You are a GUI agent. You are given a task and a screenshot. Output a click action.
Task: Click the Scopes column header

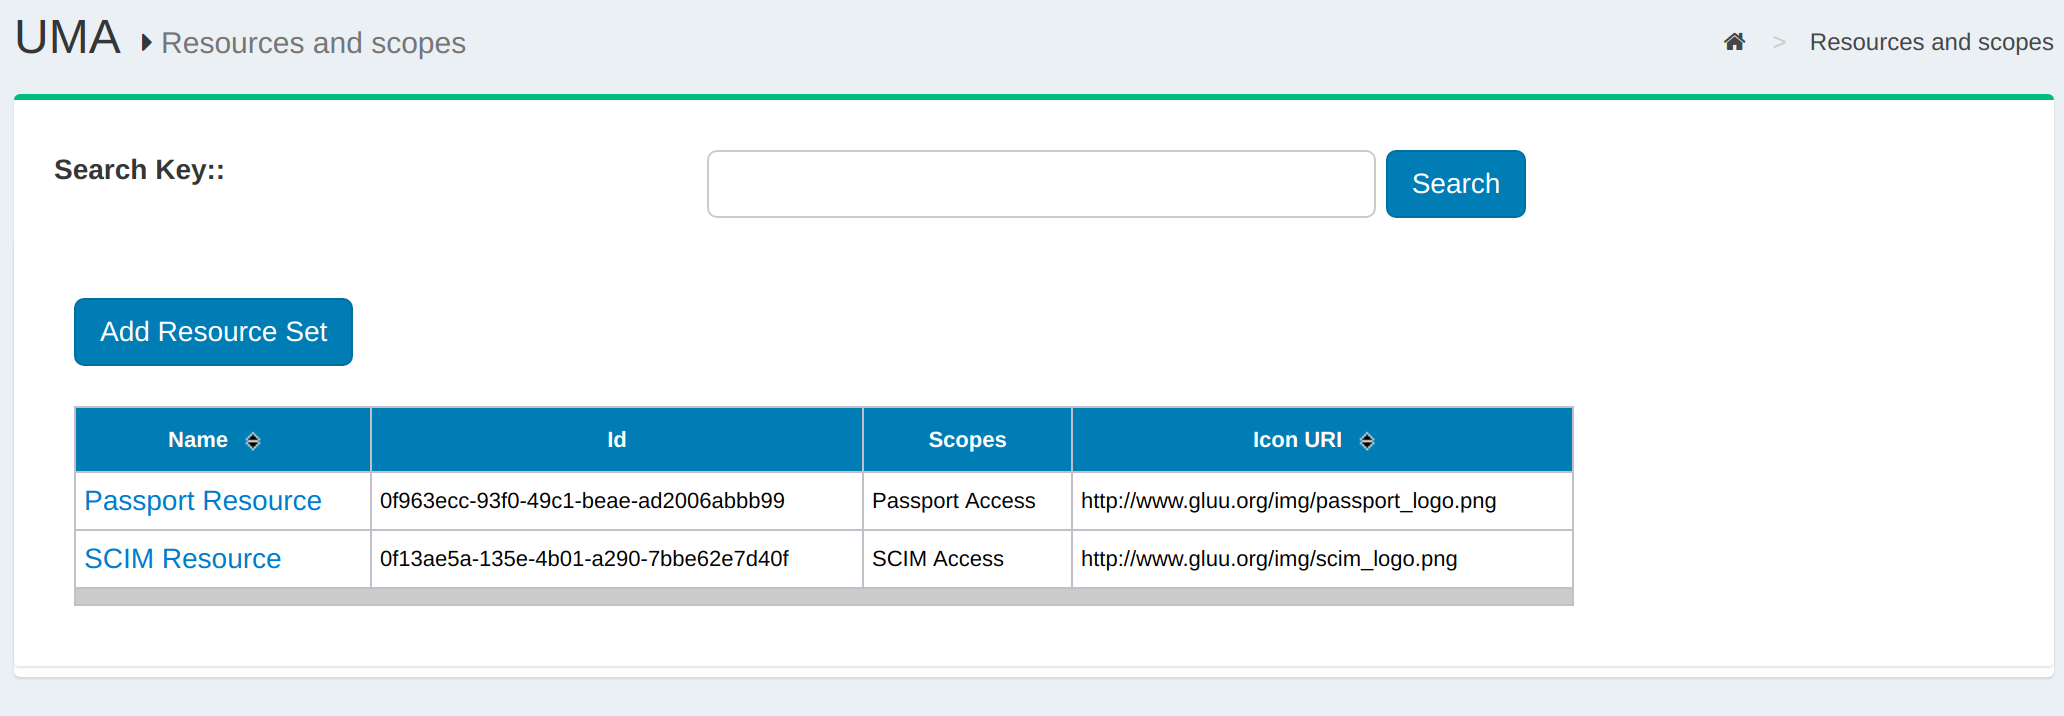967,440
